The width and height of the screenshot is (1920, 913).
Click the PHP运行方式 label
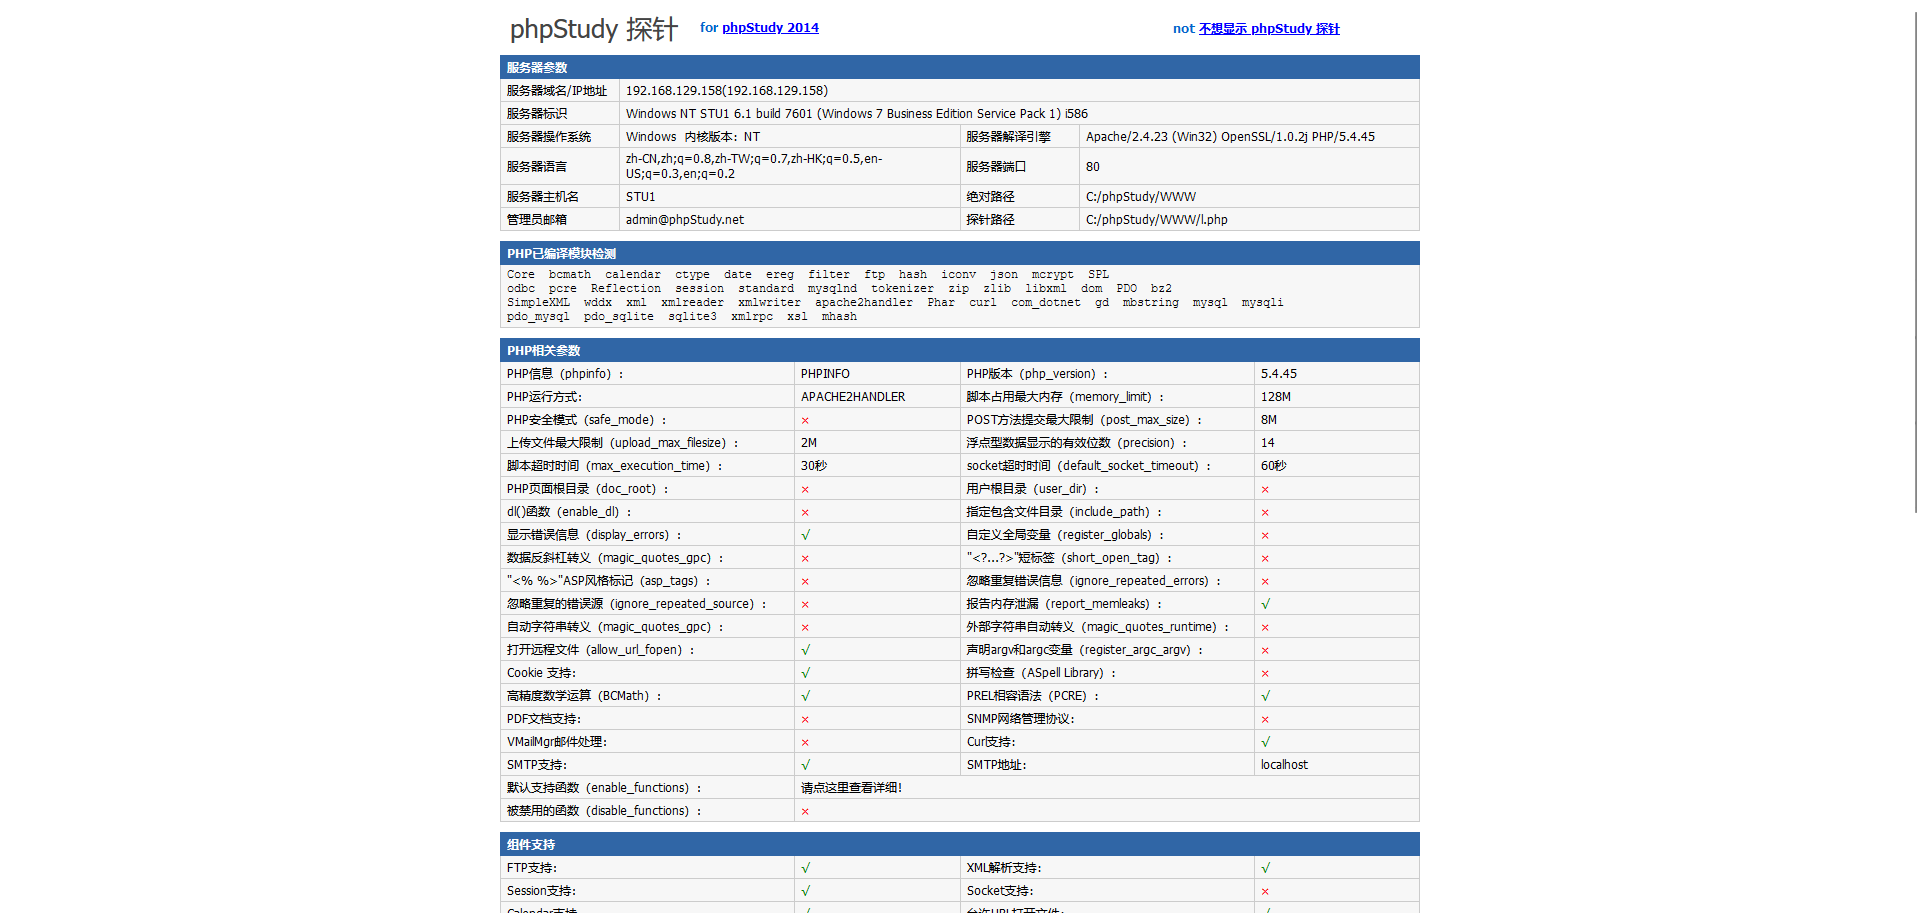pyautogui.click(x=544, y=397)
